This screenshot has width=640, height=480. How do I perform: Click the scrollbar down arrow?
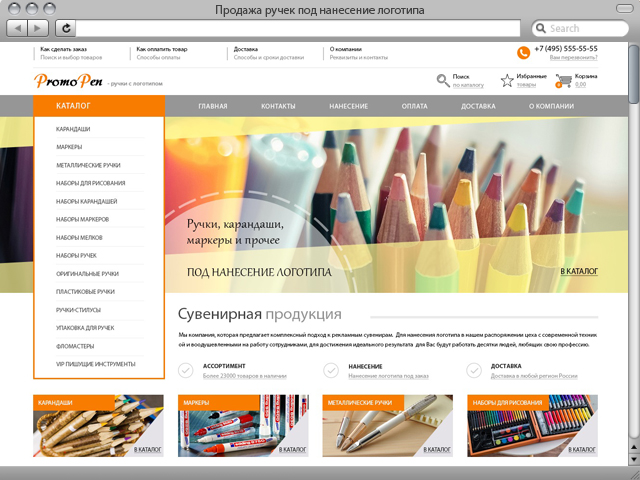pos(634,458)
